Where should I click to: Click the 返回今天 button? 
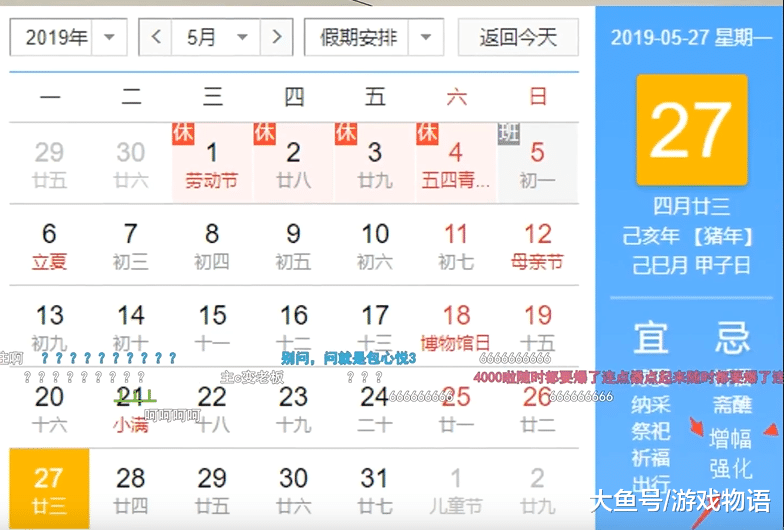518,37
